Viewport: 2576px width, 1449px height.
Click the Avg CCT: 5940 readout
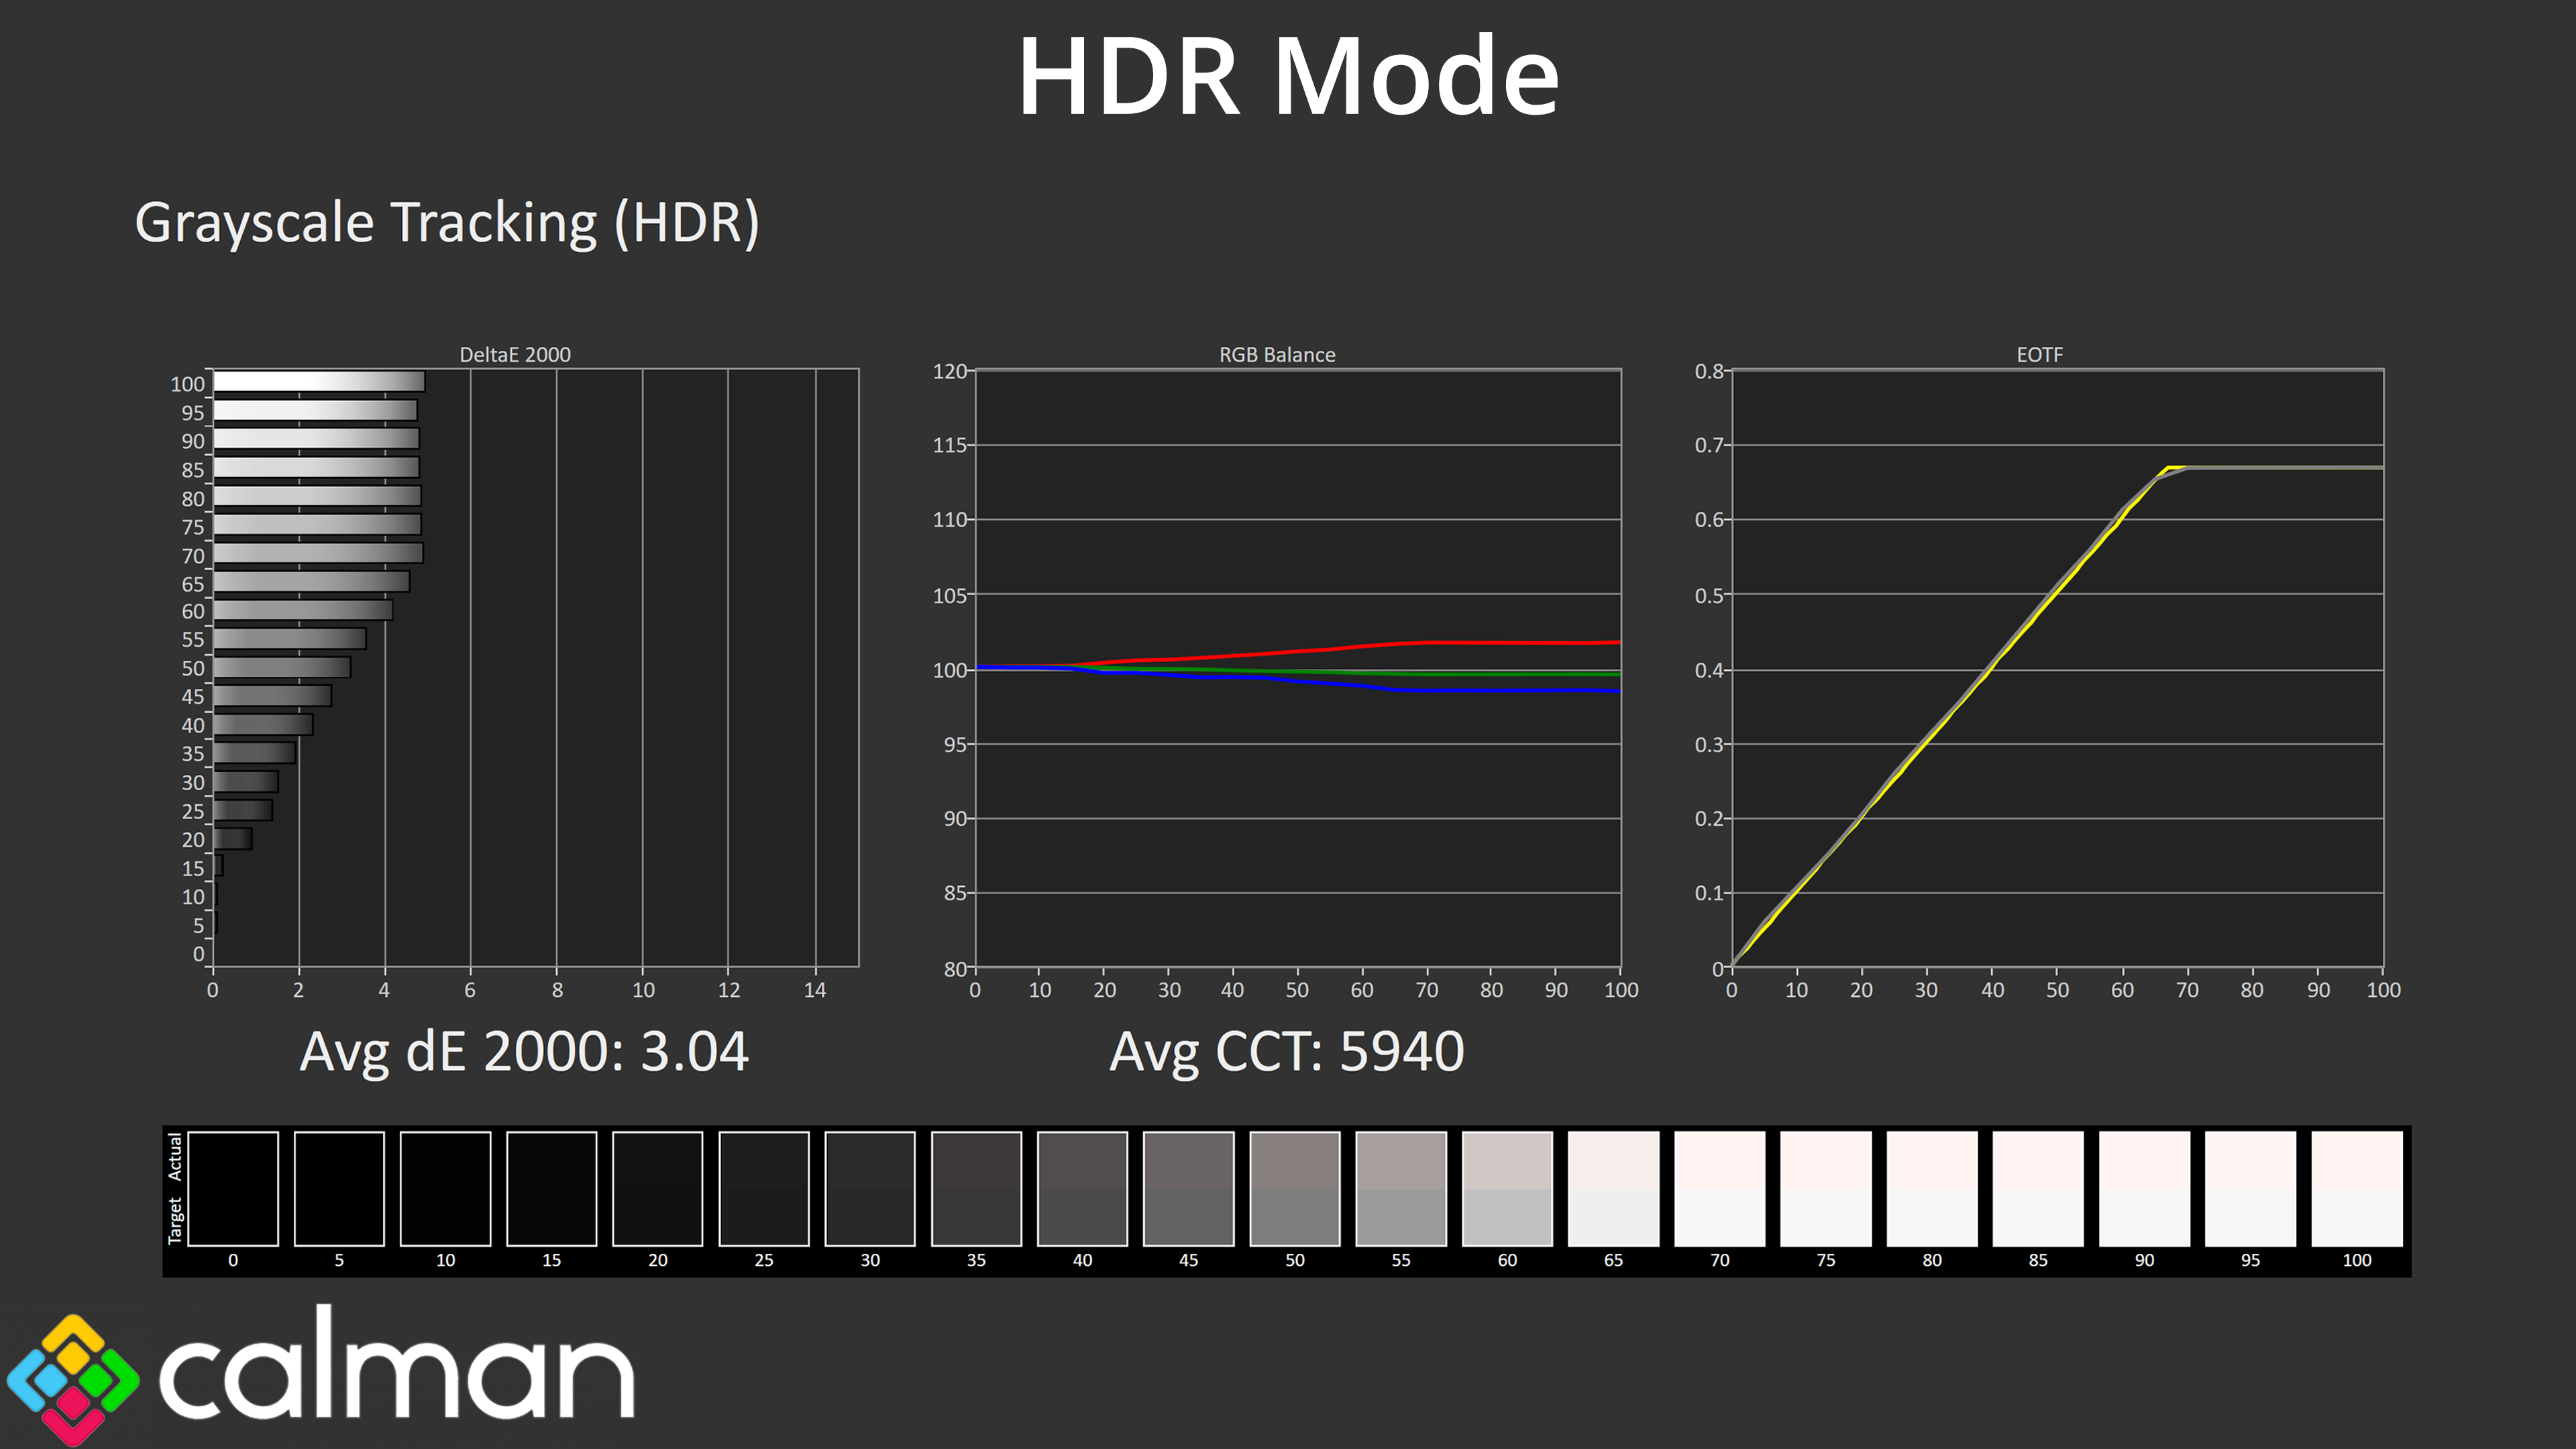pyautogui.click(x=1286, y=1051)
